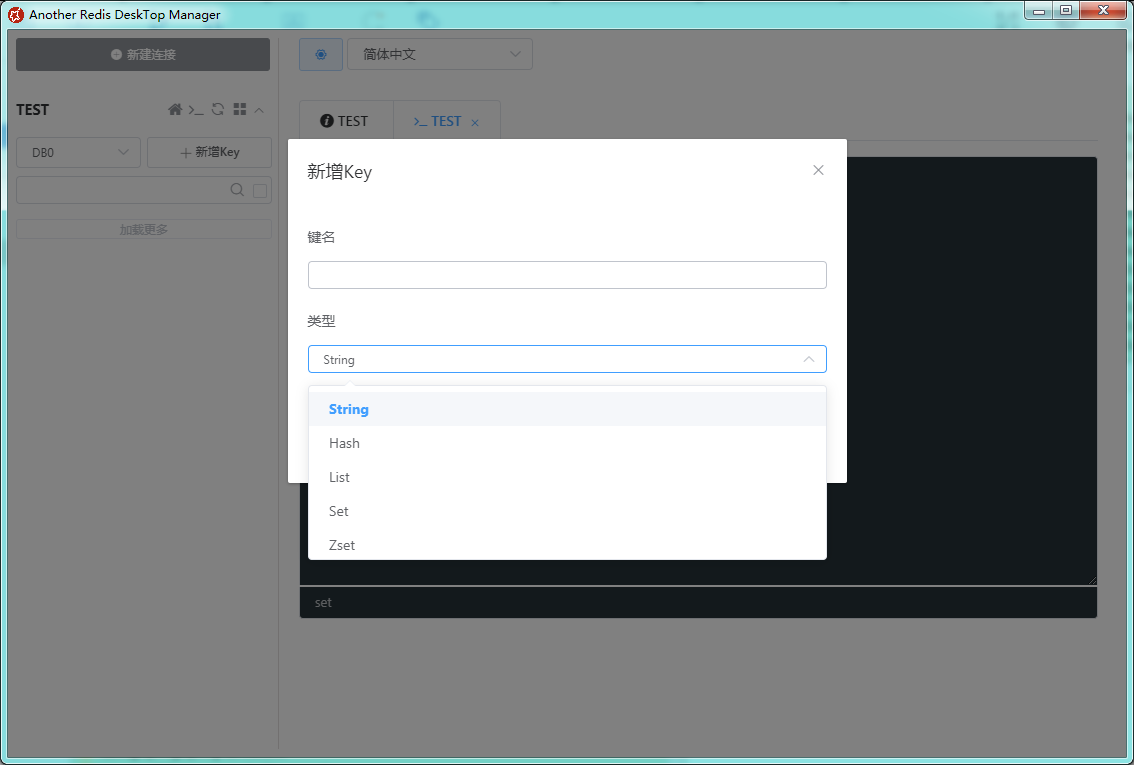Click the home icon next to TEST connection
Viewport: 1134px width, 765px height.
tap(175, 109)
